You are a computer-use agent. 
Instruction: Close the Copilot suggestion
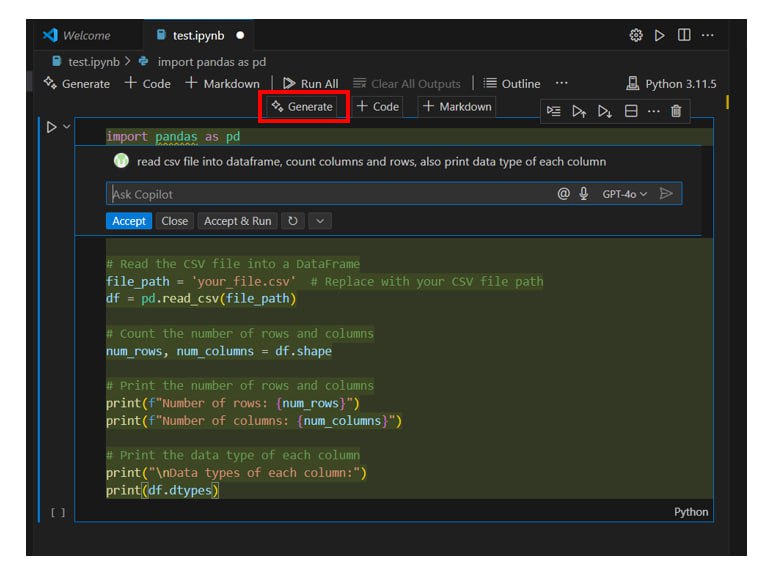tap(174, 221)
